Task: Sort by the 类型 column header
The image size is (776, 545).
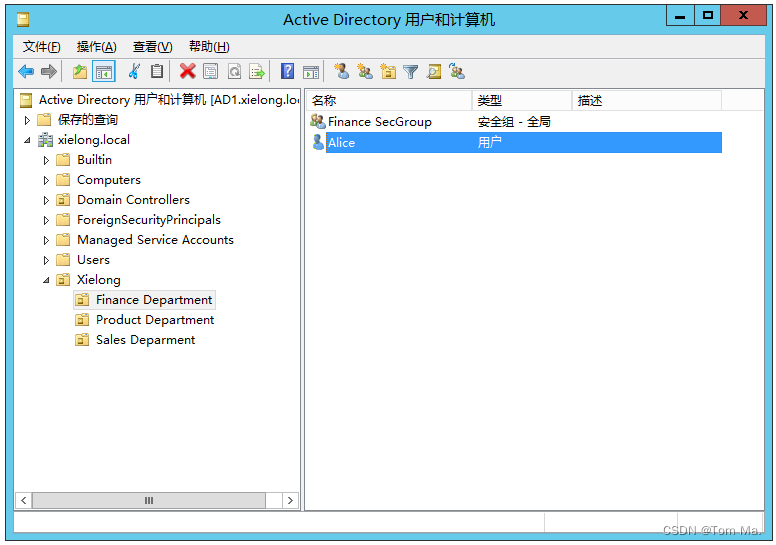Action: 522,100
